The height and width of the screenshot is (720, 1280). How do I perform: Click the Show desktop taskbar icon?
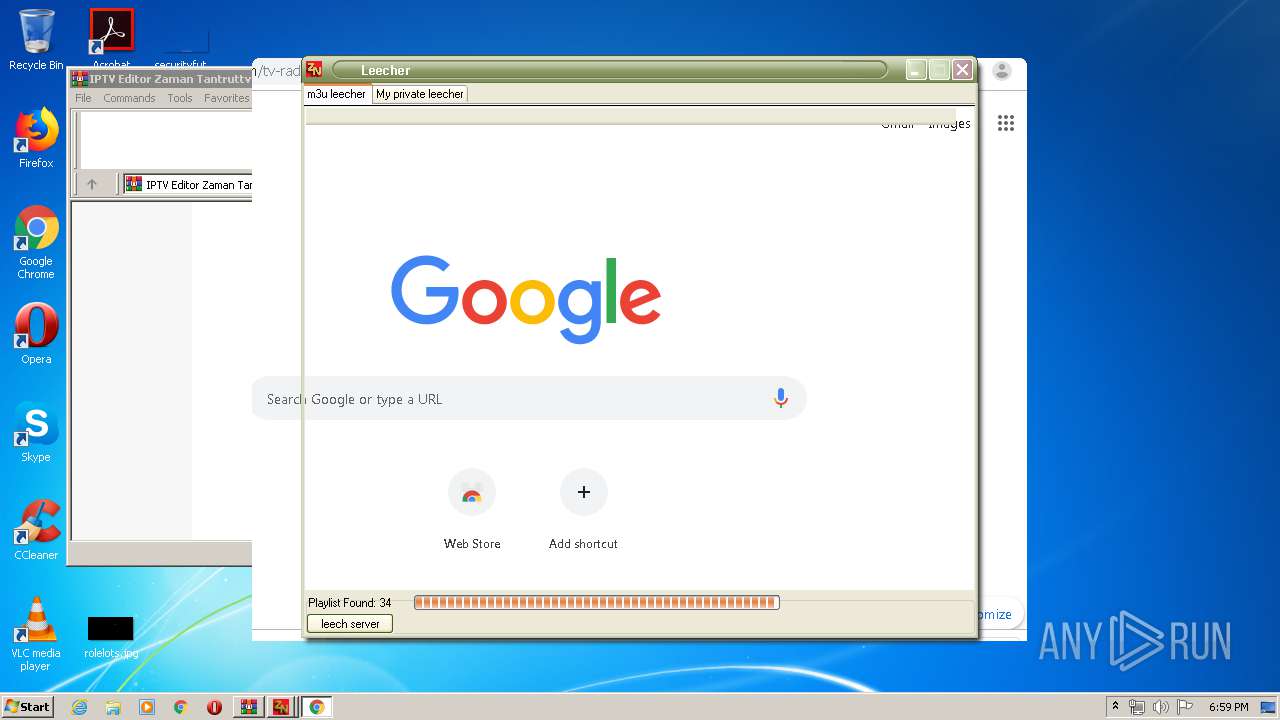[1270, 707]
